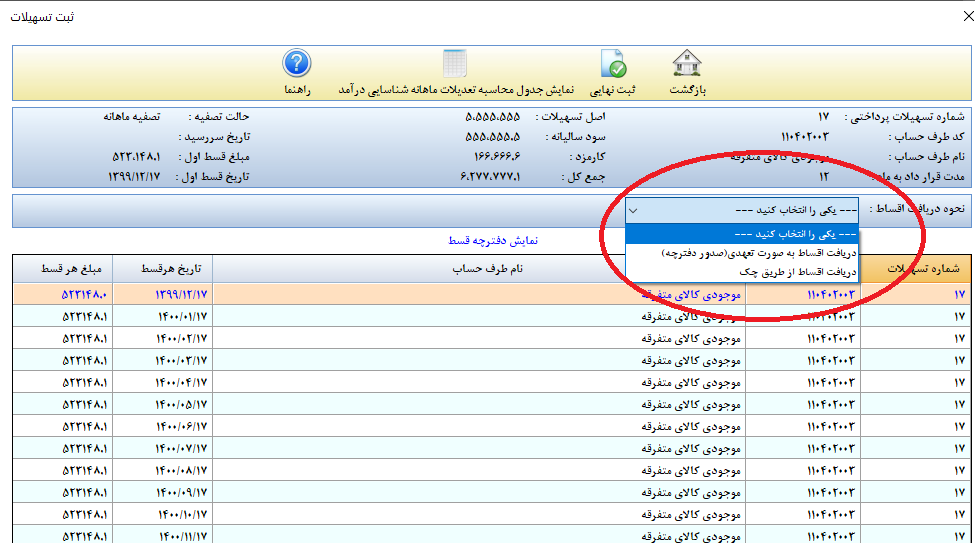Follow the نمایش دفترچه قسط link
The width and height of the screenshot is (975, 543).
point(493,241)
